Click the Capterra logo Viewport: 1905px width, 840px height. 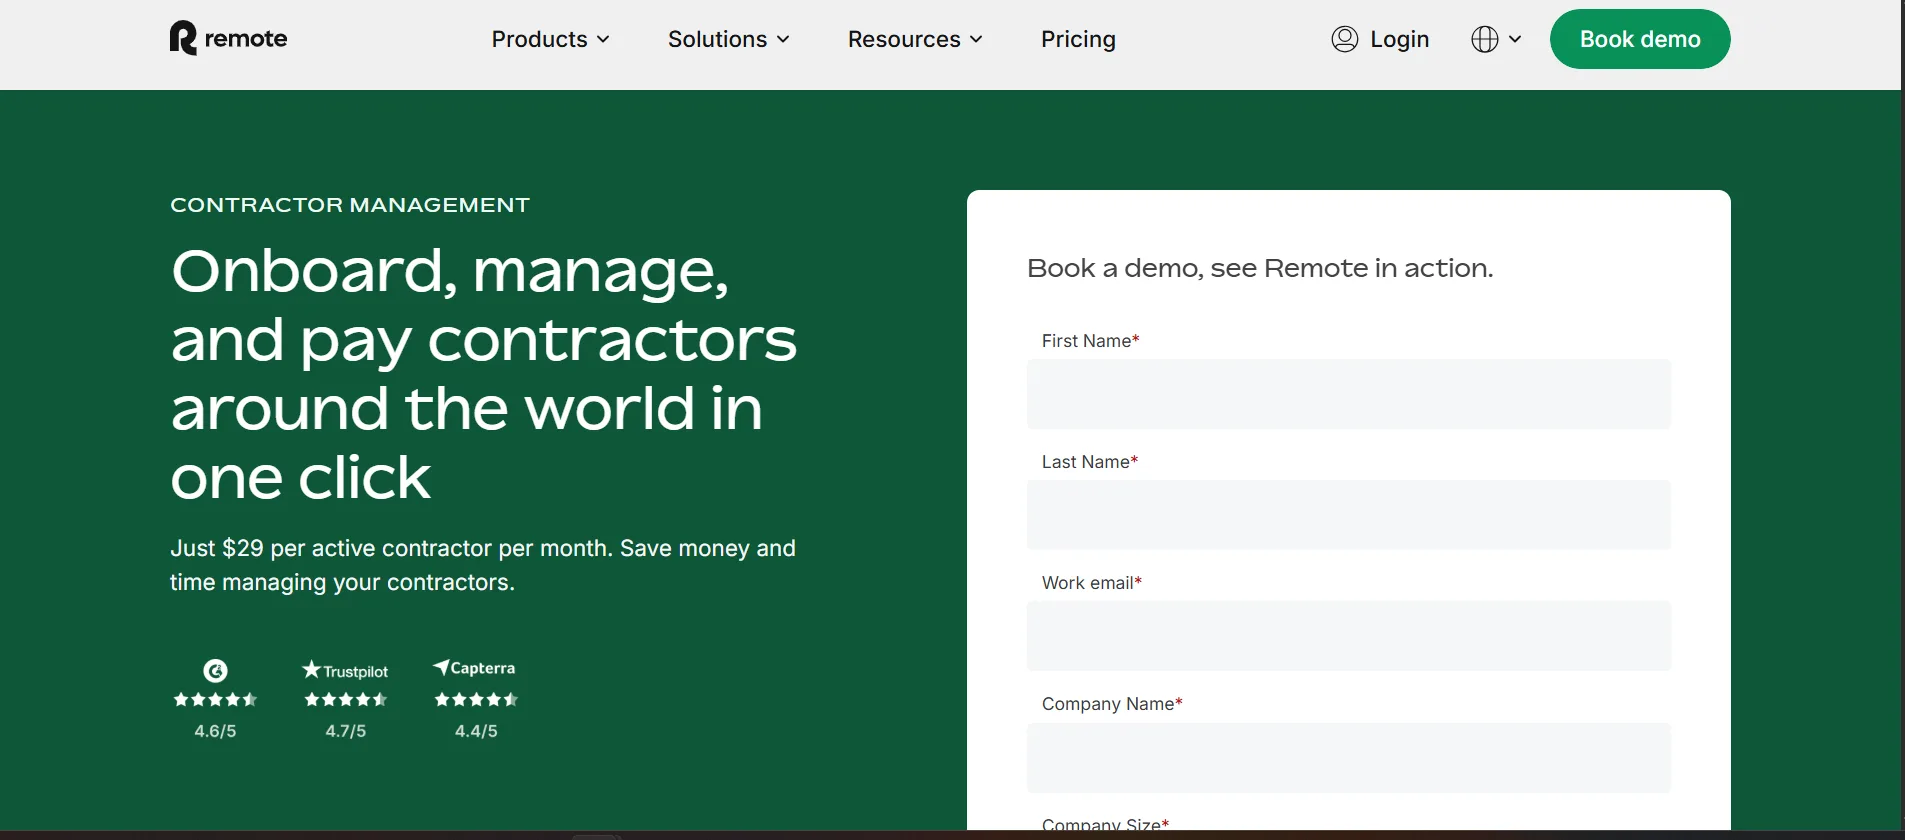click(474, 668)
